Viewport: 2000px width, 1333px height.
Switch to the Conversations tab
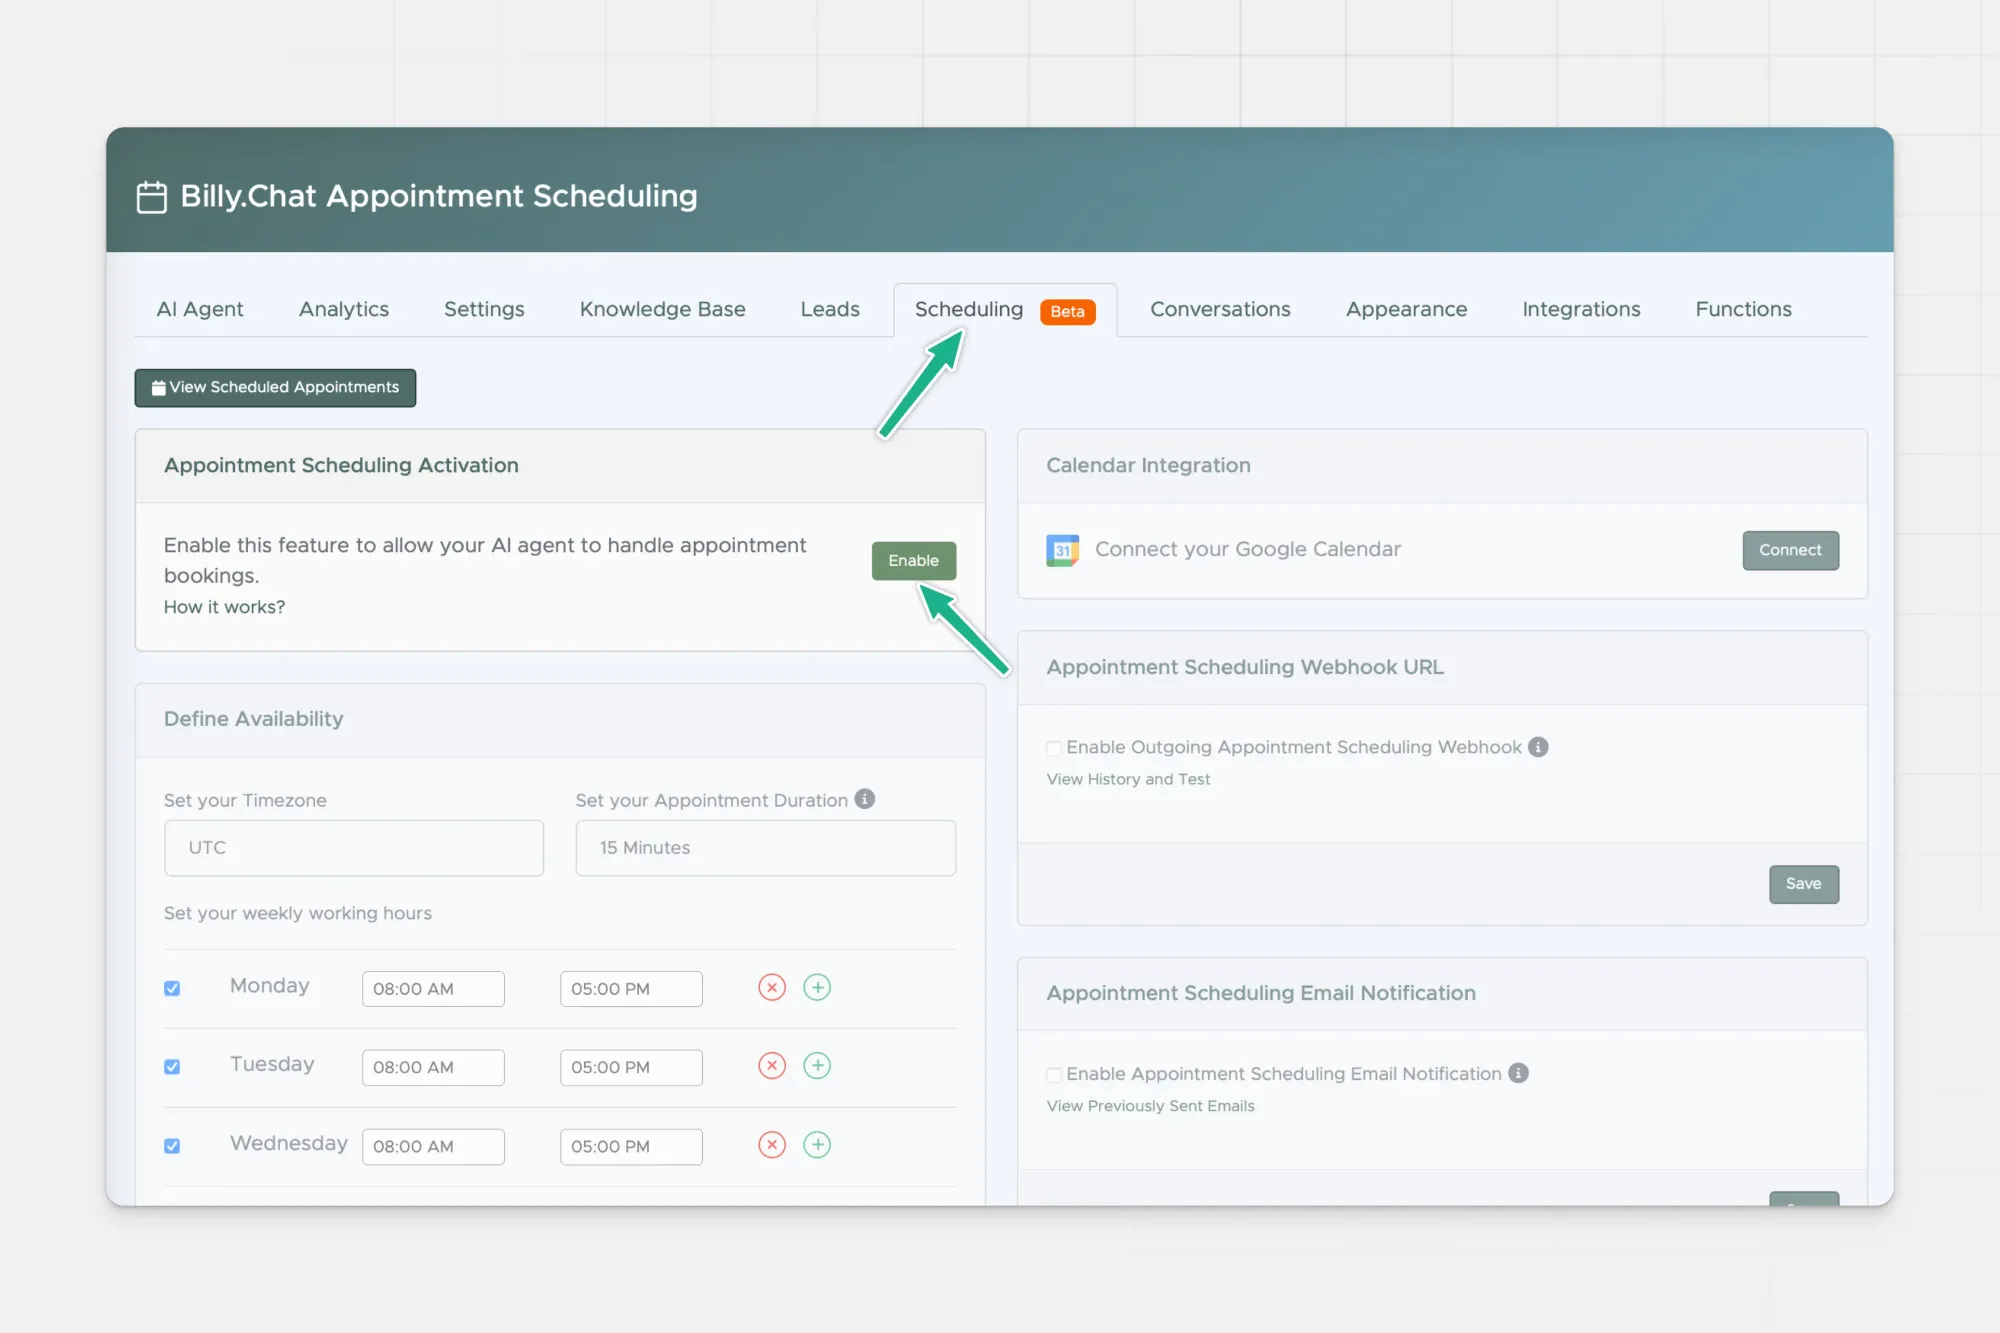click(1220, 310)
